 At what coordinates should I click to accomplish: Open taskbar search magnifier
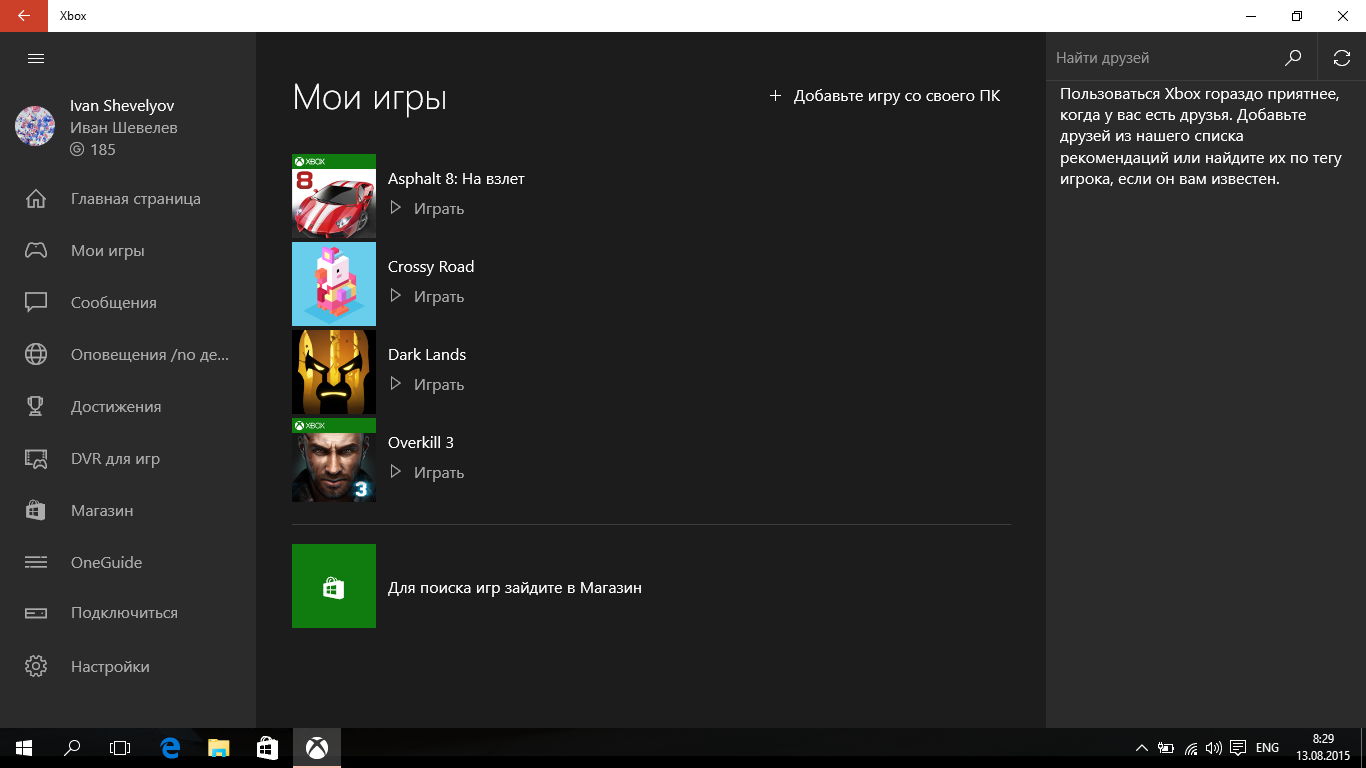pyautogui.click(x=72, y=748)
